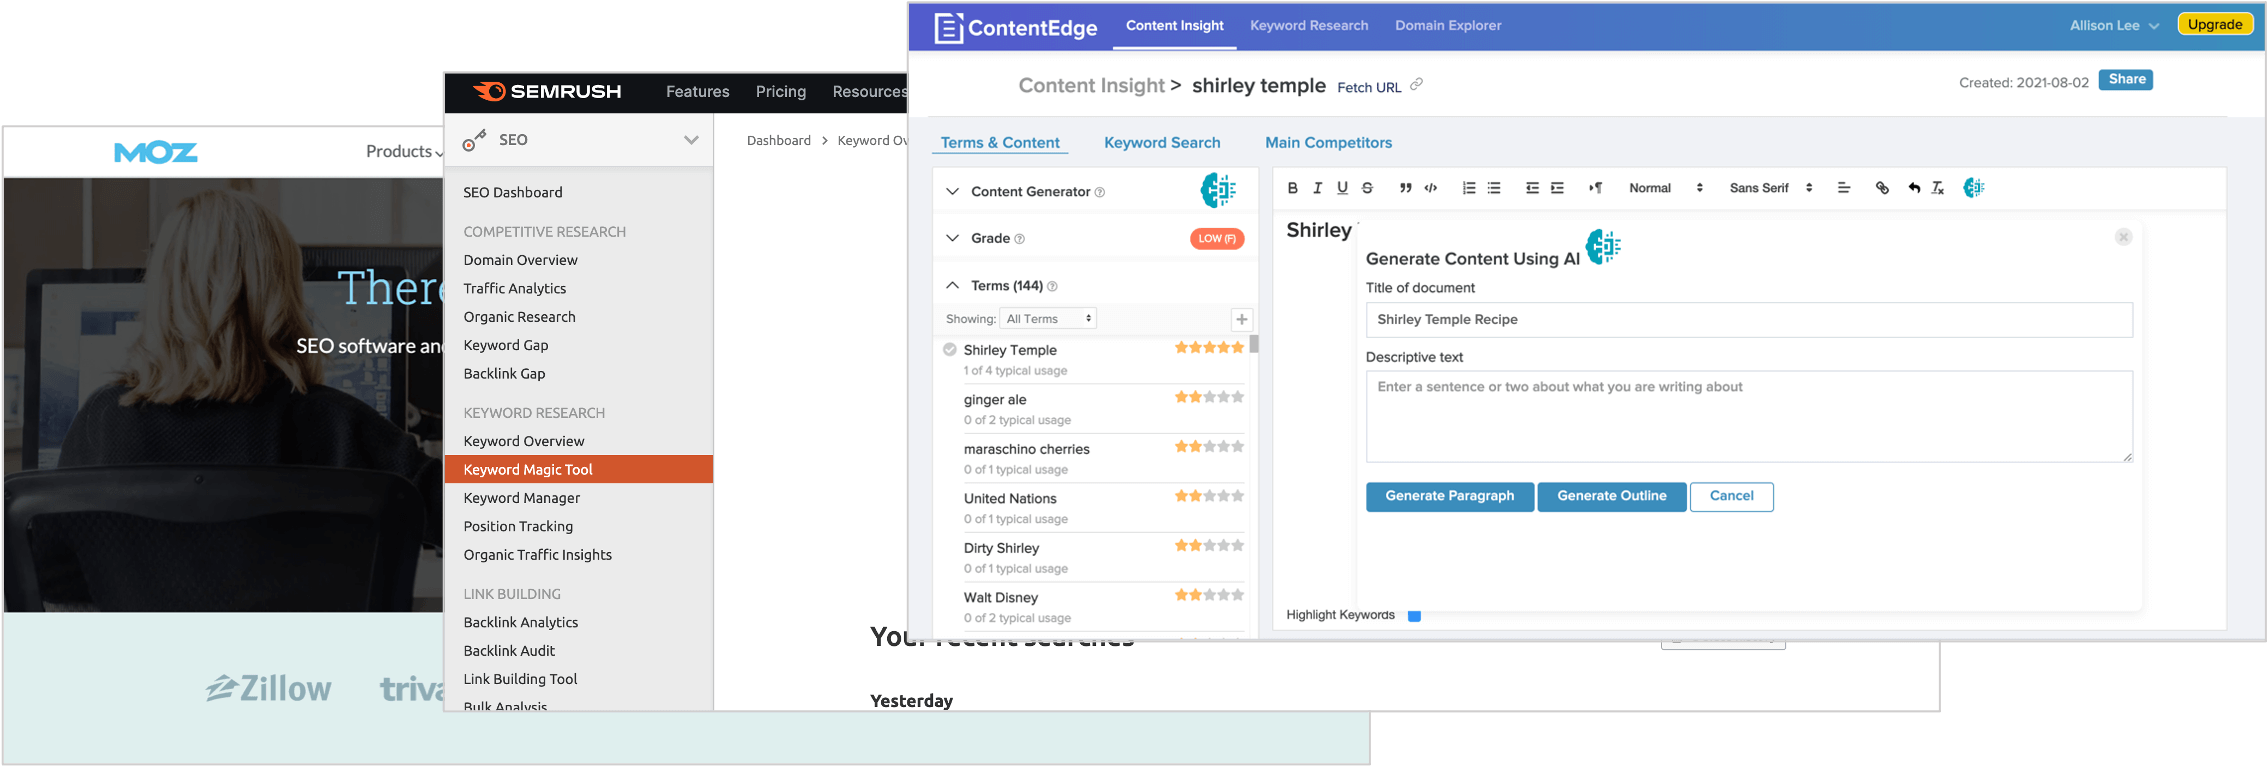
Task: Toggle strikethrough formatting in editor toolbar
Action: (x=1367, y=188)
